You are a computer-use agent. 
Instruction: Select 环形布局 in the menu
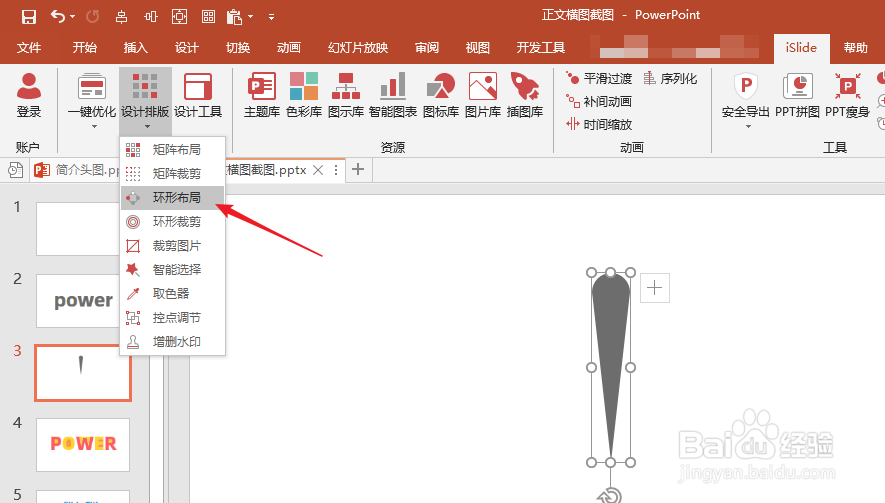173,198
